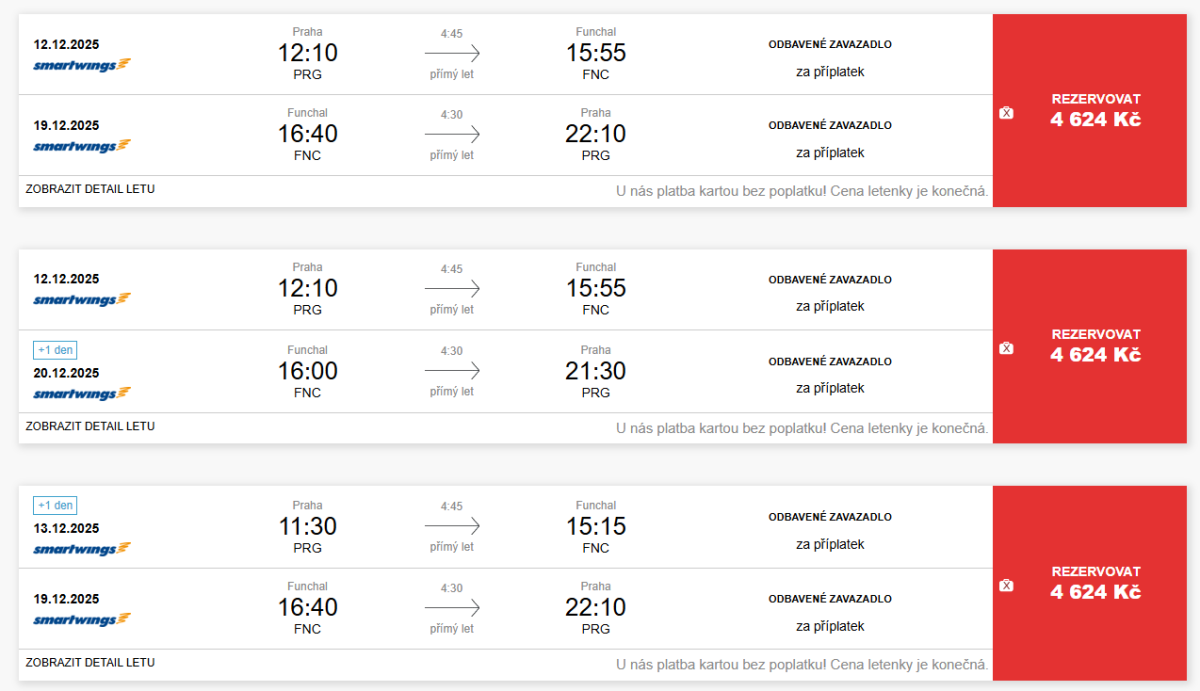Click the '+1 den' badge above 13.12.2025

(55, 506)
